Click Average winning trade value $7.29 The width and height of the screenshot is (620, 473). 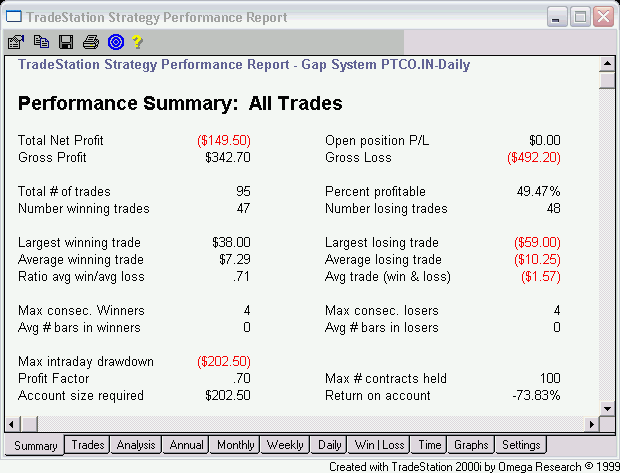tap(235, 259)
